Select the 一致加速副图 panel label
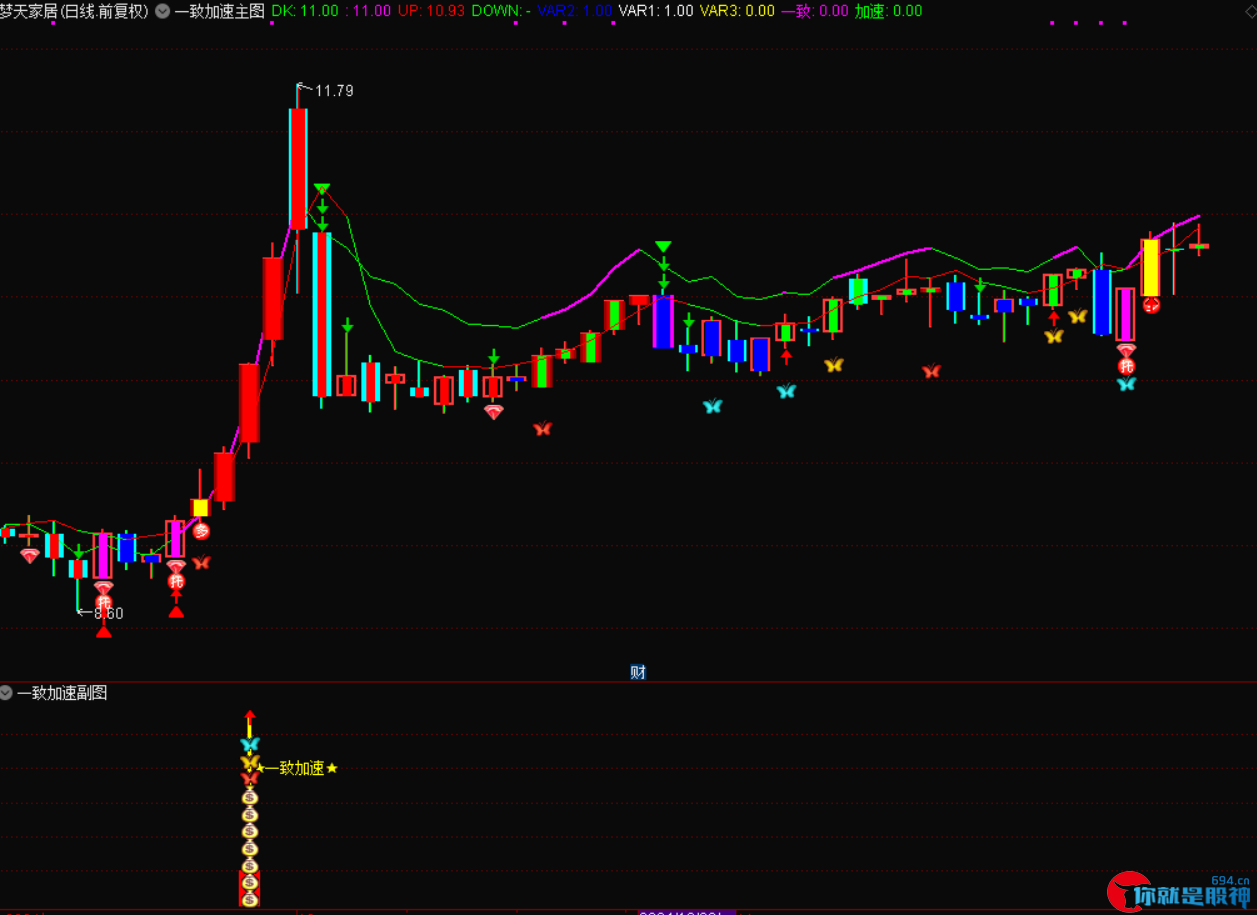Screen dimensions: 1257x915 pos(62,692)
